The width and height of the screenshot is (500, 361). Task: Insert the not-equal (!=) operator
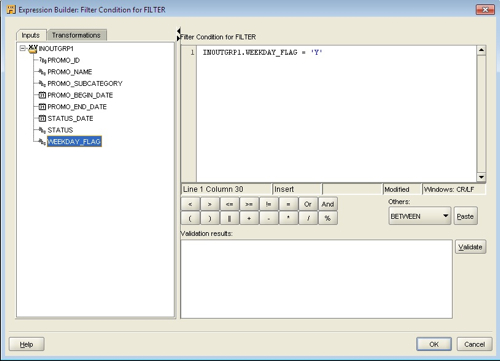pyautogui.click(x=269, y=204)
